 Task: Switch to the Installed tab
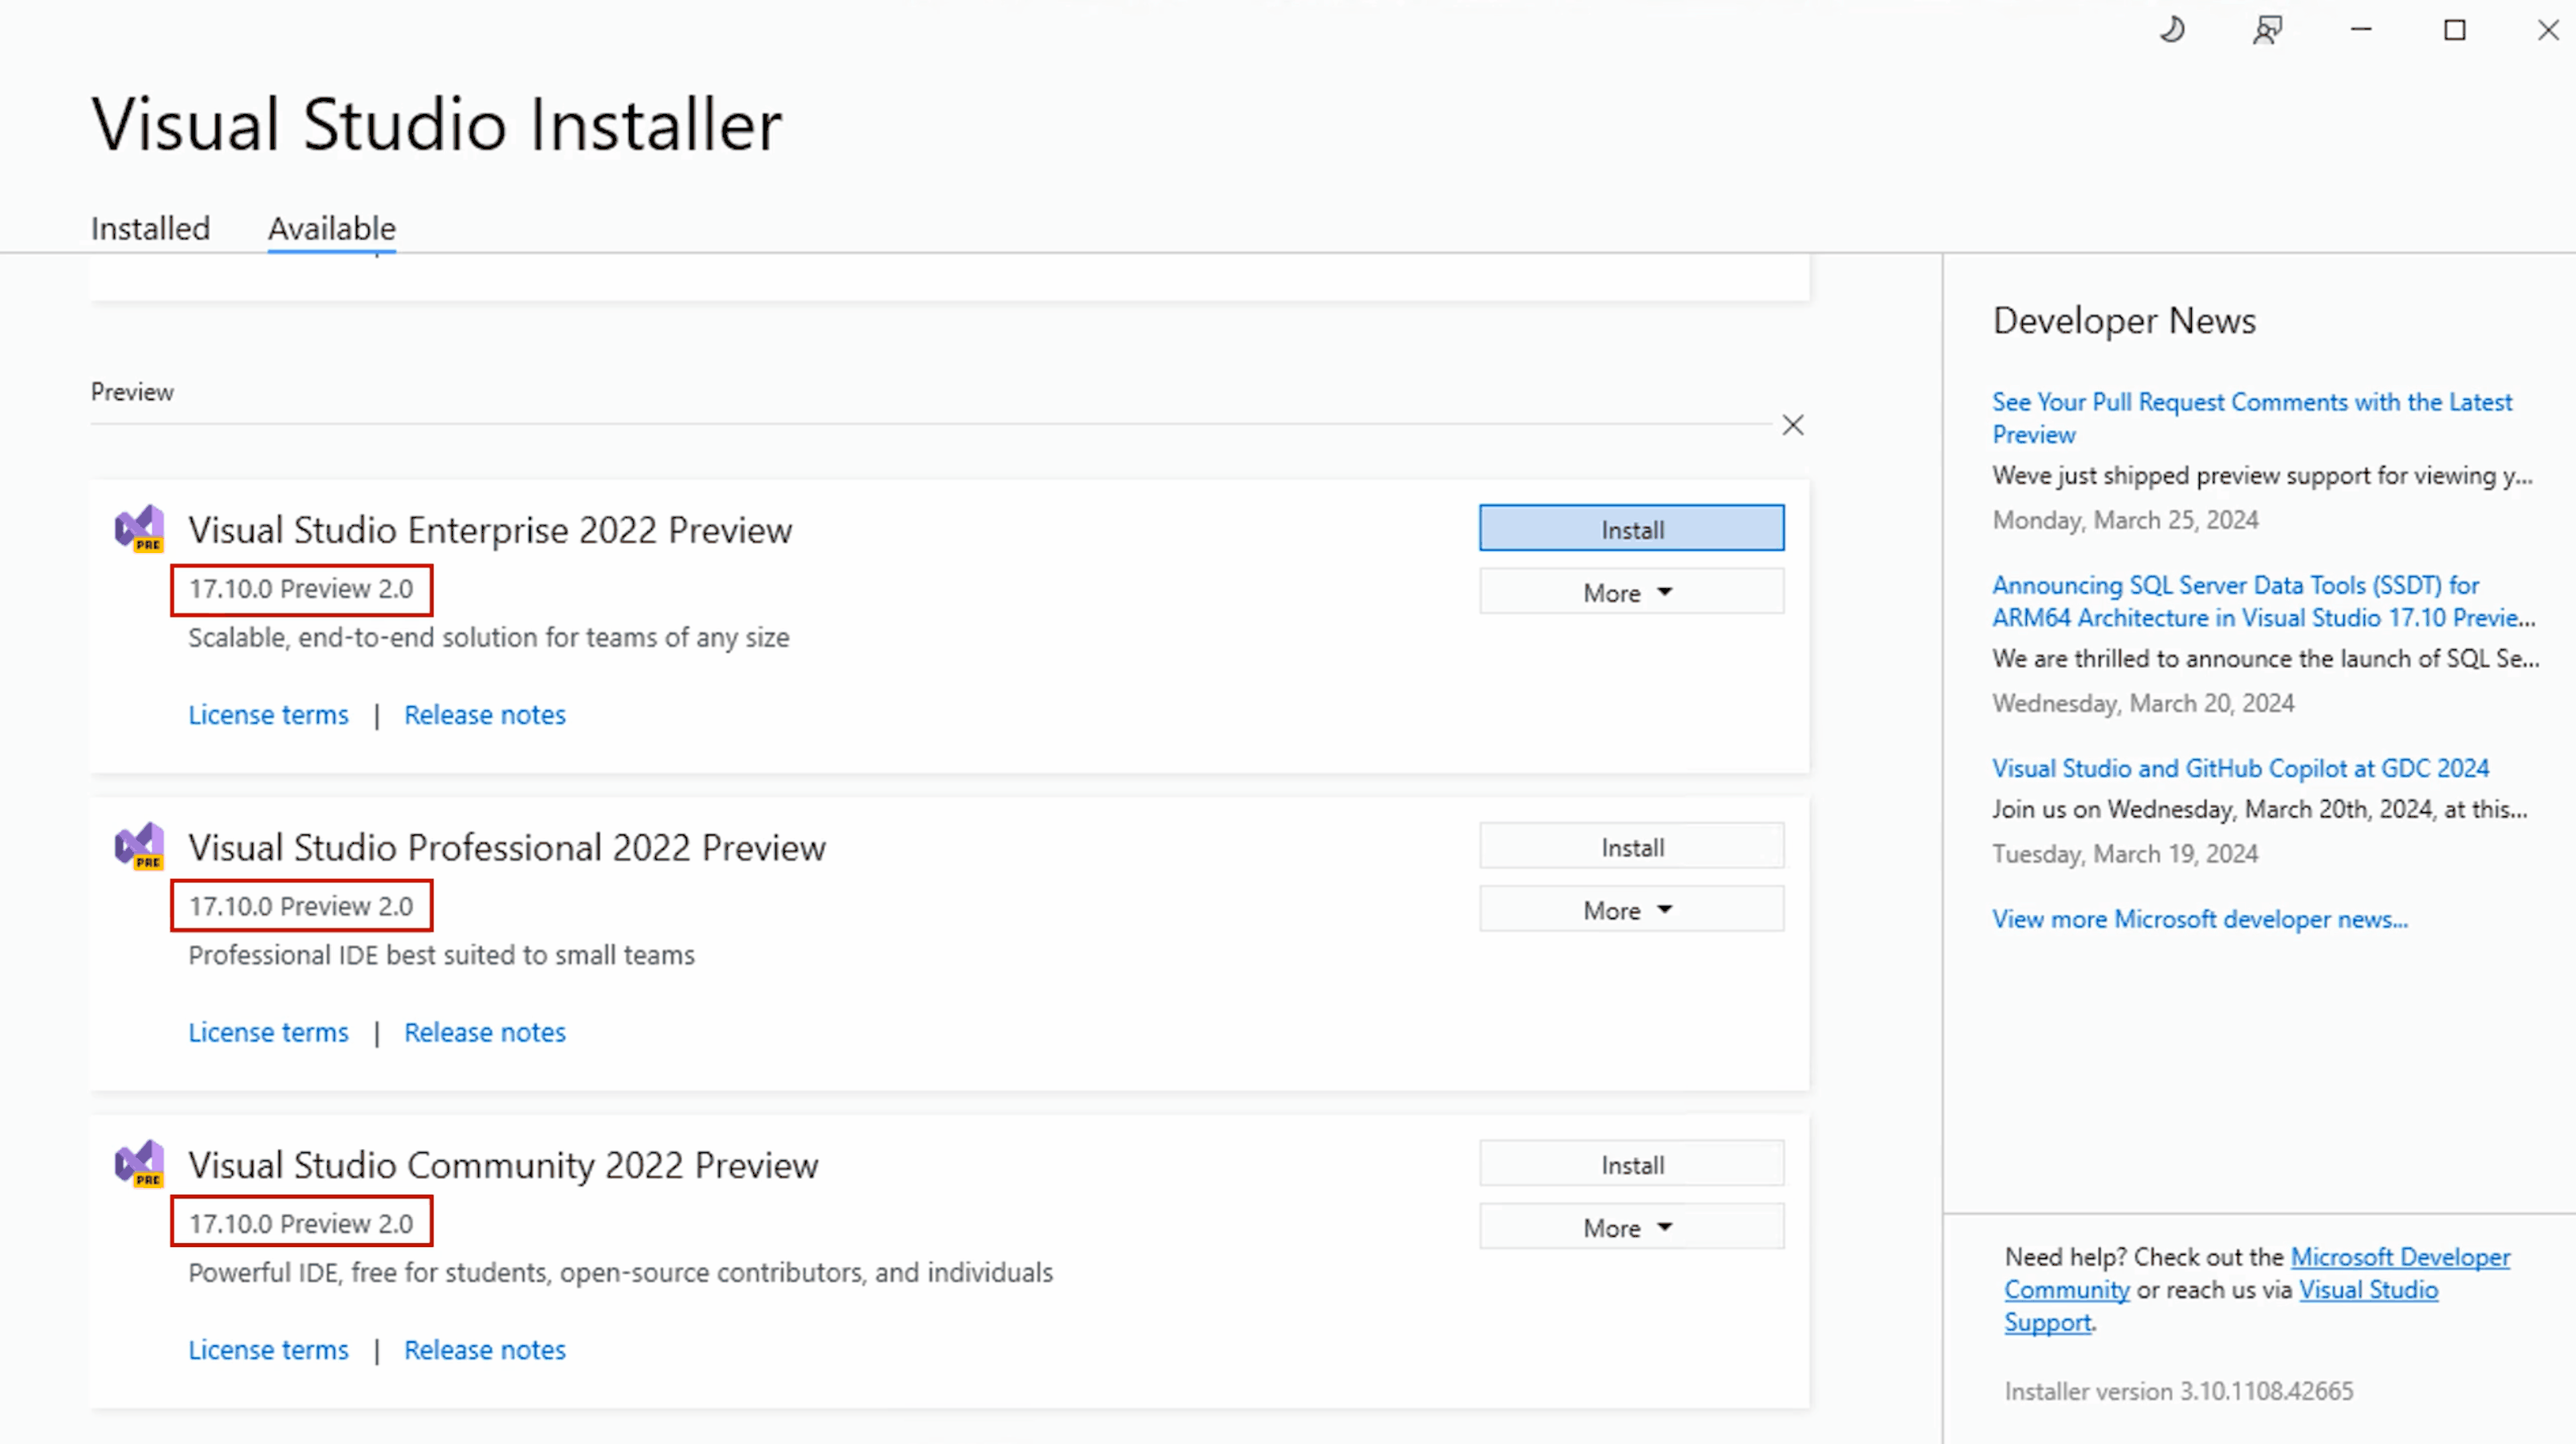point(150,228)
